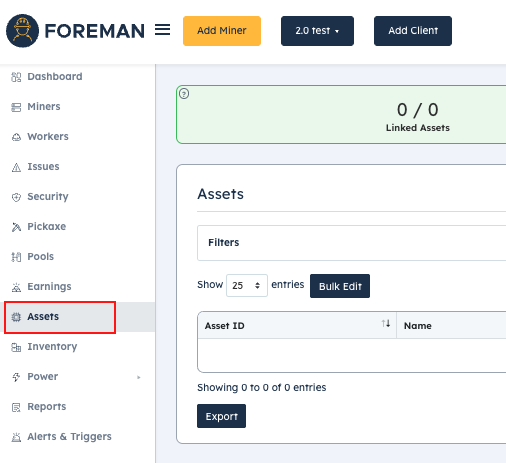This screenshot has width=506, height=463.
Task: Sort by the Asset ID arrows icon
Action: click(x=386, y=323)
